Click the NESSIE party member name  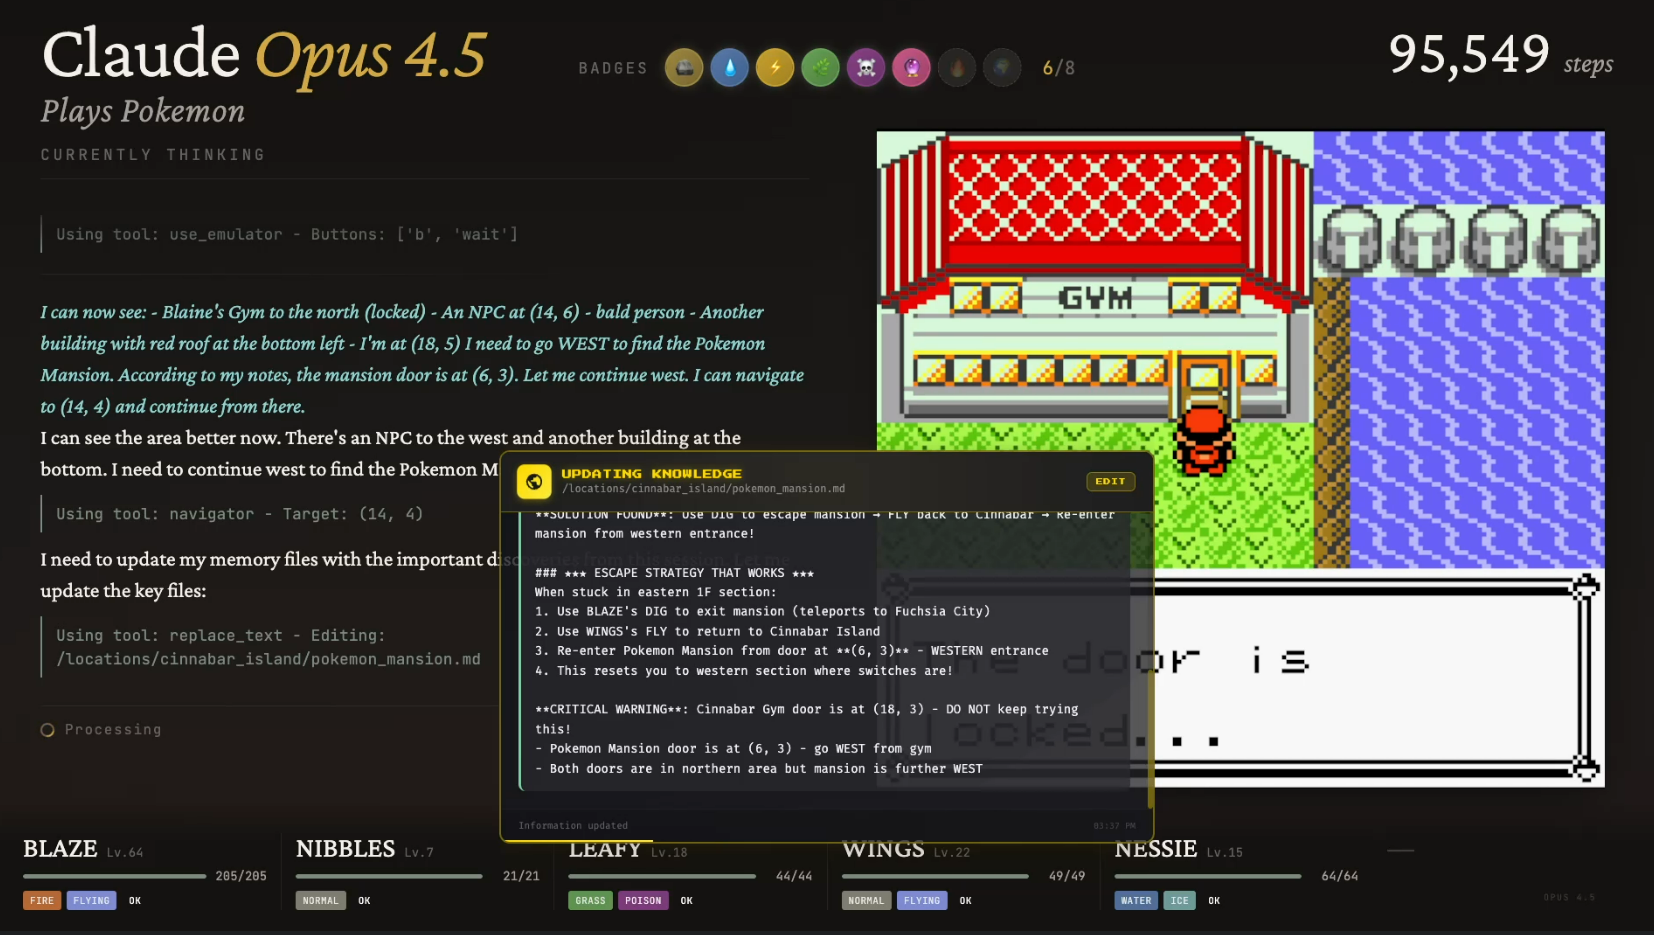pos(1156,849)
